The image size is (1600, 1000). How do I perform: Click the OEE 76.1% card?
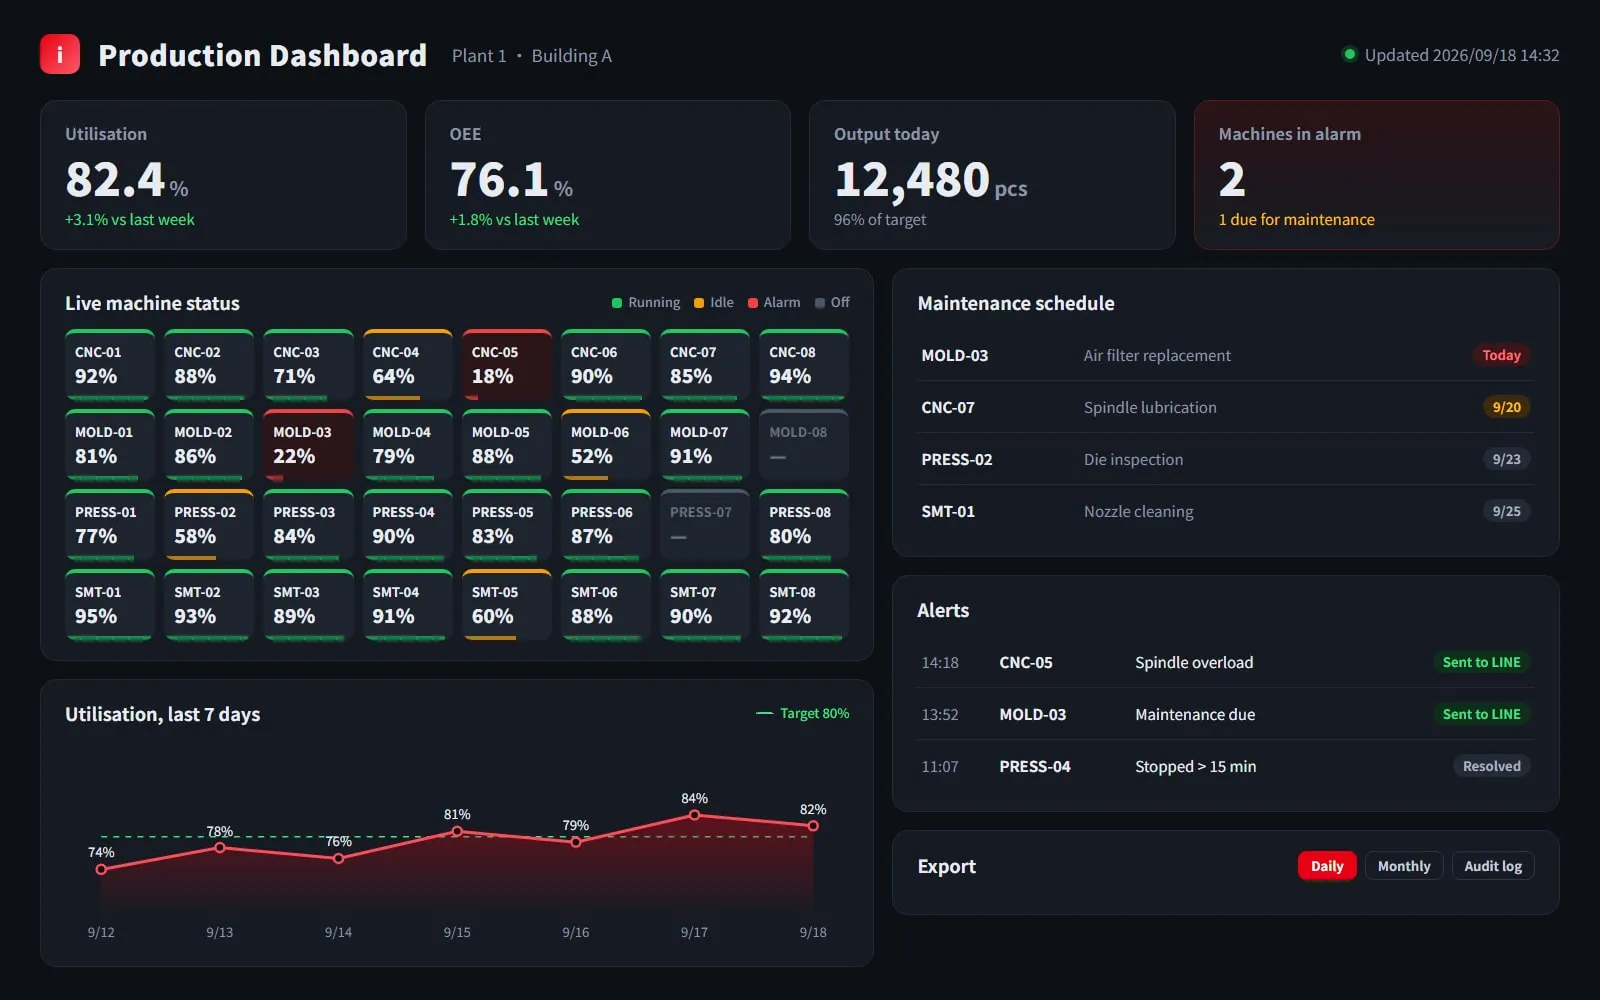608,175
